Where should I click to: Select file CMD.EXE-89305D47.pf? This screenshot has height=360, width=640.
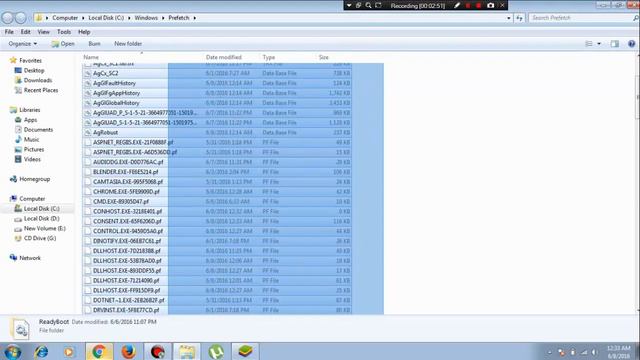[x=121, y=201]
